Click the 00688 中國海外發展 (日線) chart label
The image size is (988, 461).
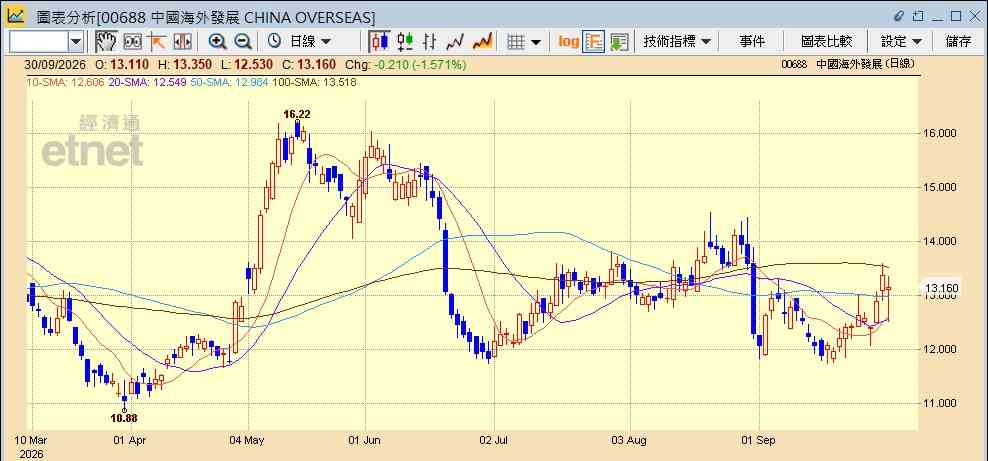point(847,64)
